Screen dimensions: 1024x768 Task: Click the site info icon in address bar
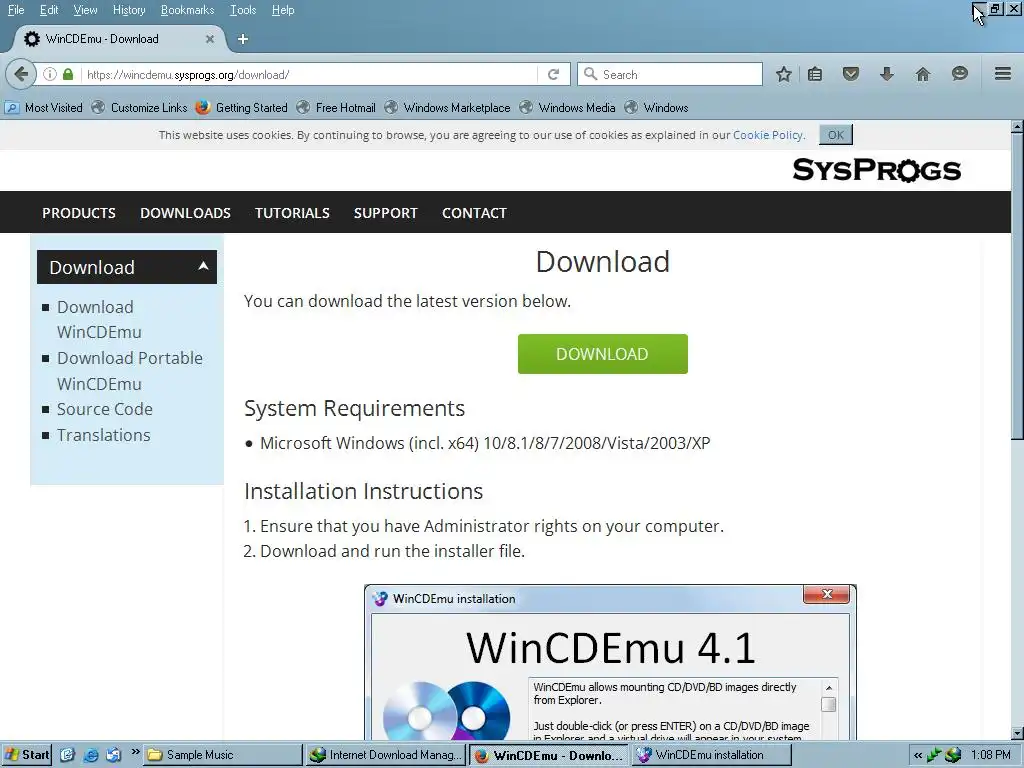(50, 74)
